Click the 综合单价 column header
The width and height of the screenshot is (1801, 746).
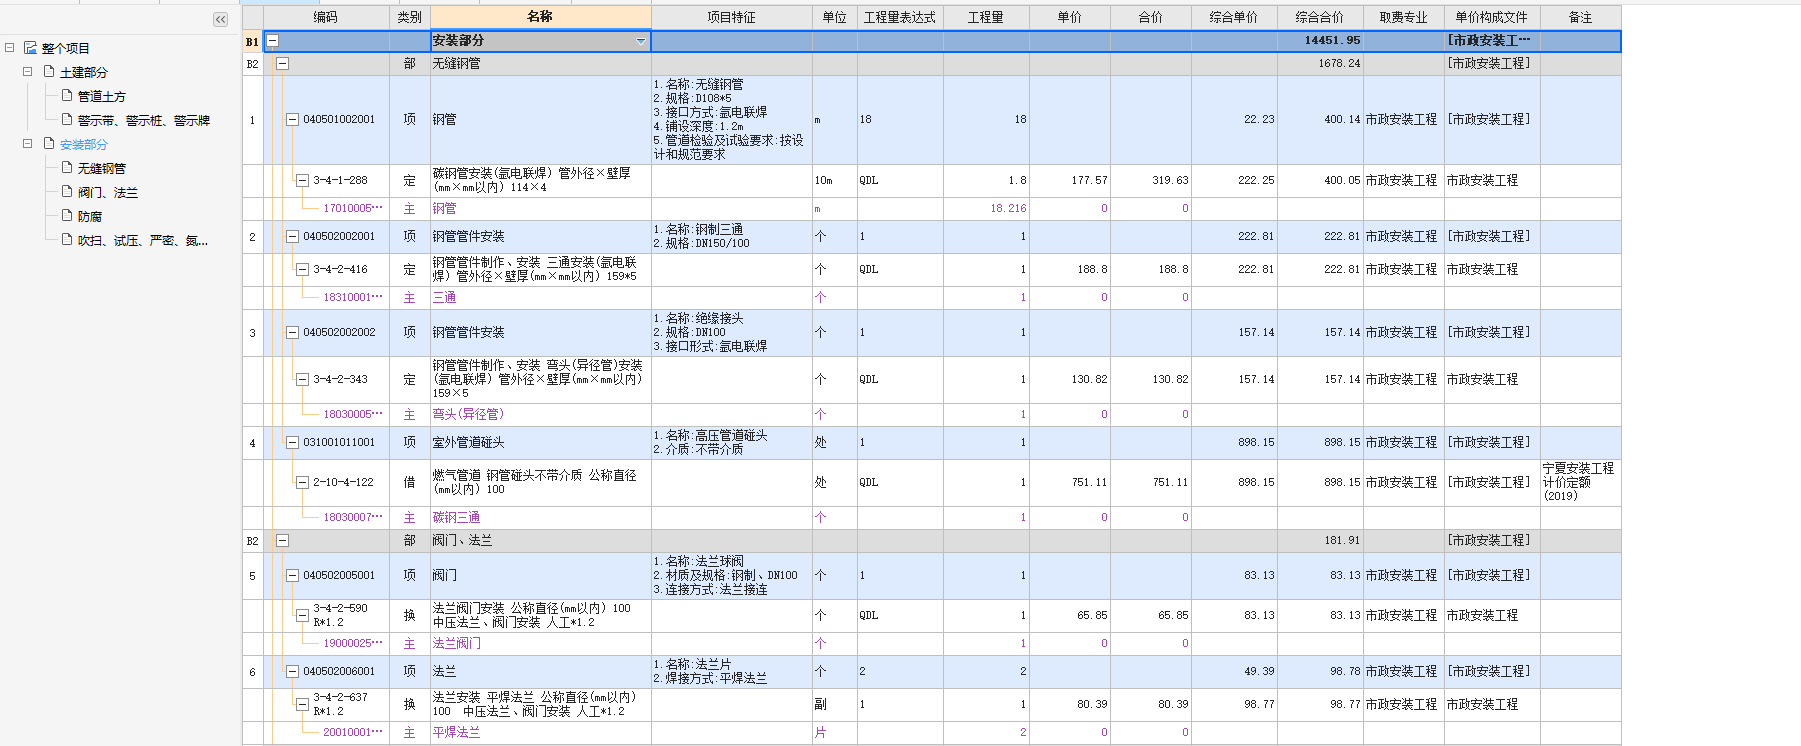1234,17
